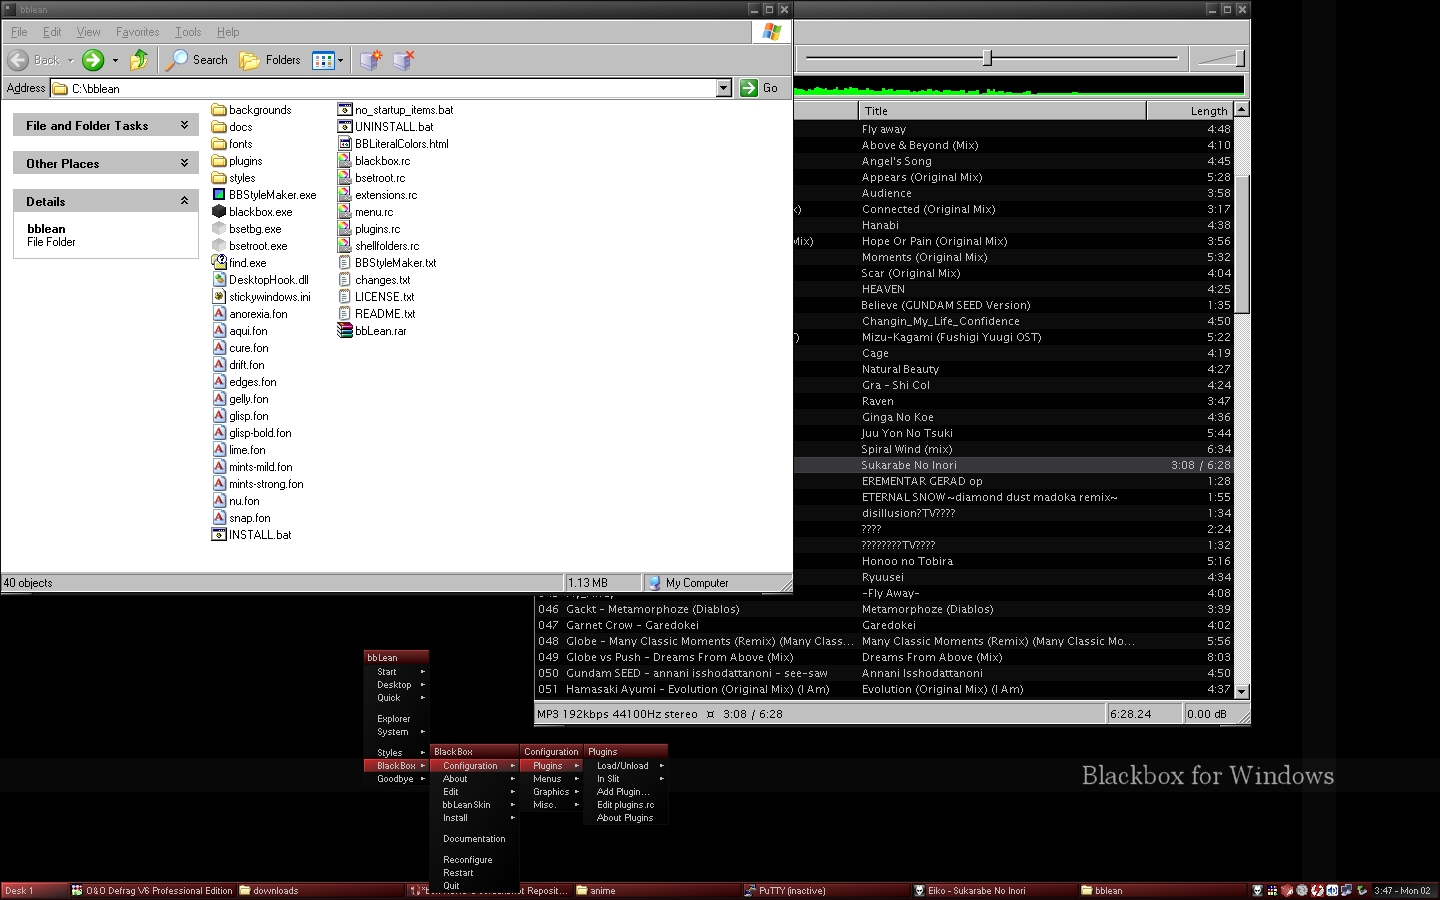1440x900 pixels.
Task: Select the Sukarabe No Inori playlist row
Action: (1014, 465)
